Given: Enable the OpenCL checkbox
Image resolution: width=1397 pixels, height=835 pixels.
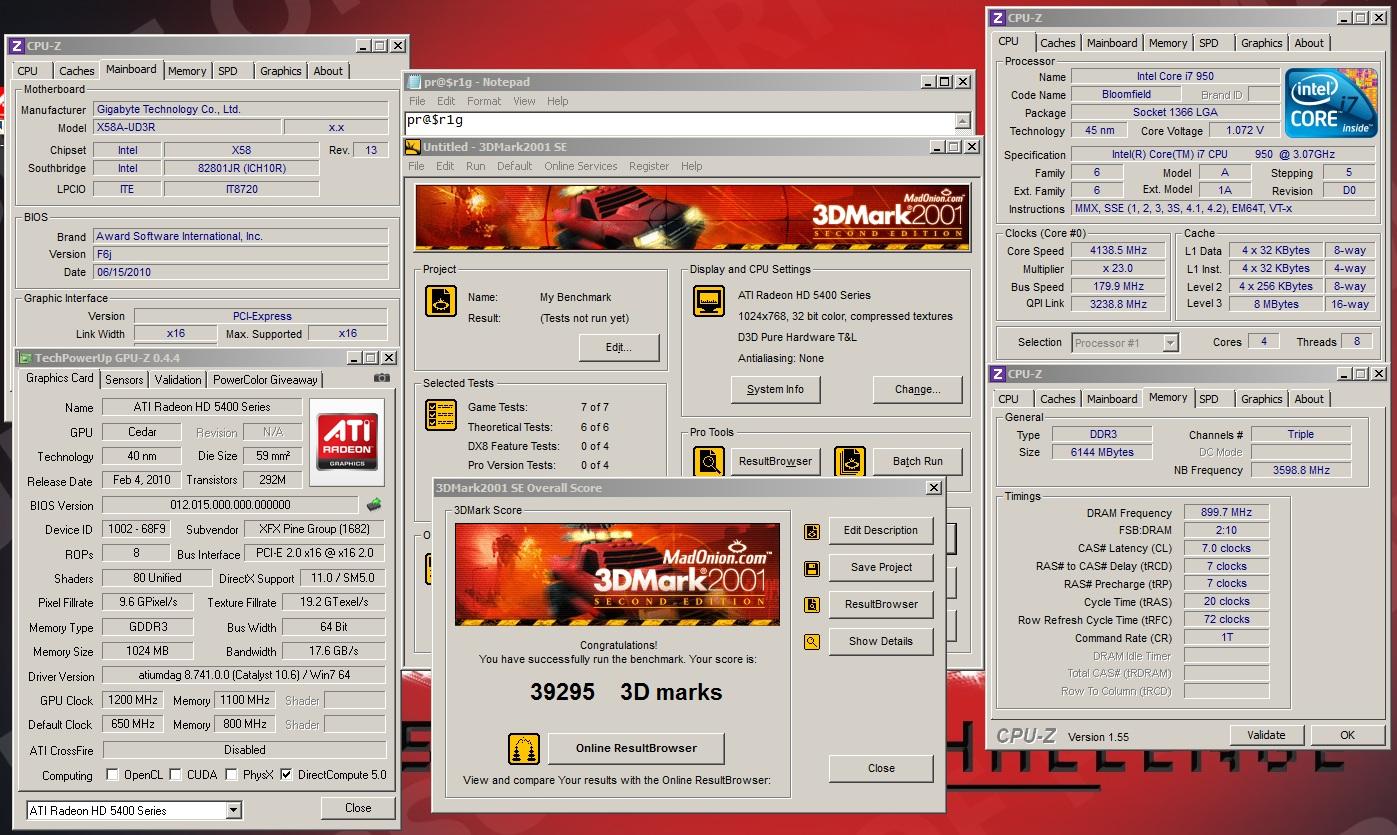Looking at the screenshot, I should point(112,774).
